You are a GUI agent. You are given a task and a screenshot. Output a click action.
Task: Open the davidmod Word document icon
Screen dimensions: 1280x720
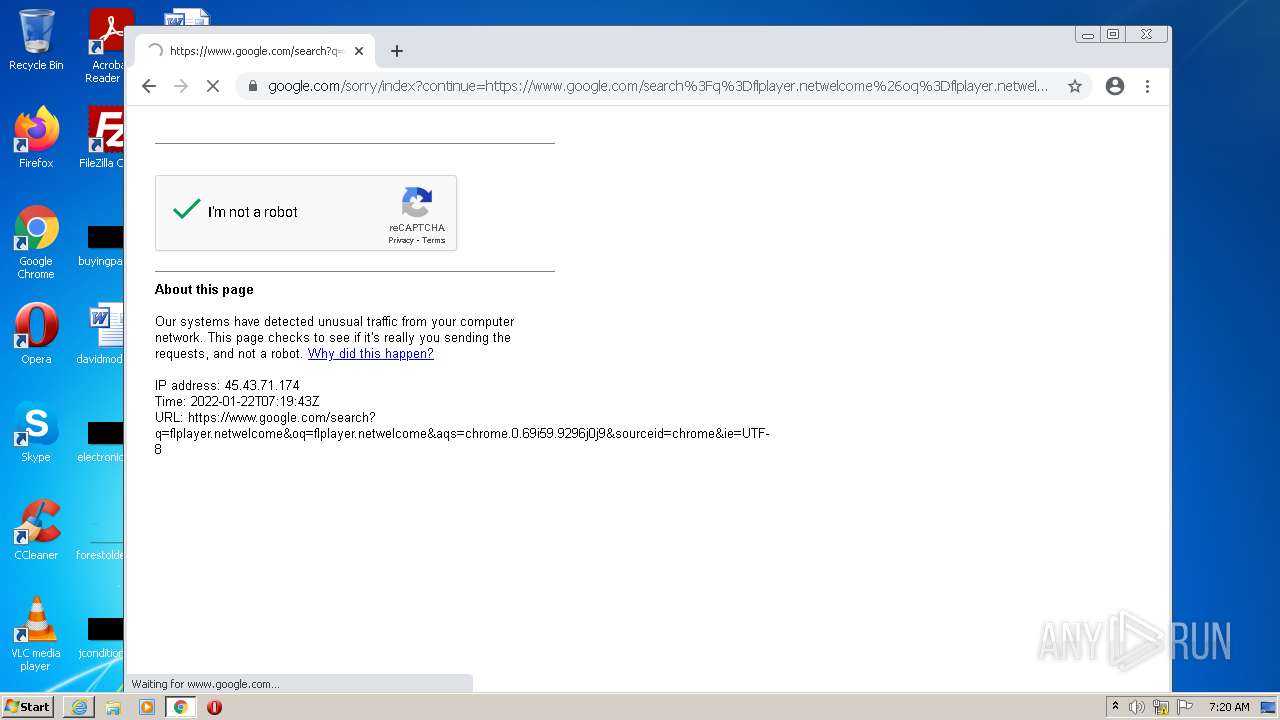pos(102,333)
